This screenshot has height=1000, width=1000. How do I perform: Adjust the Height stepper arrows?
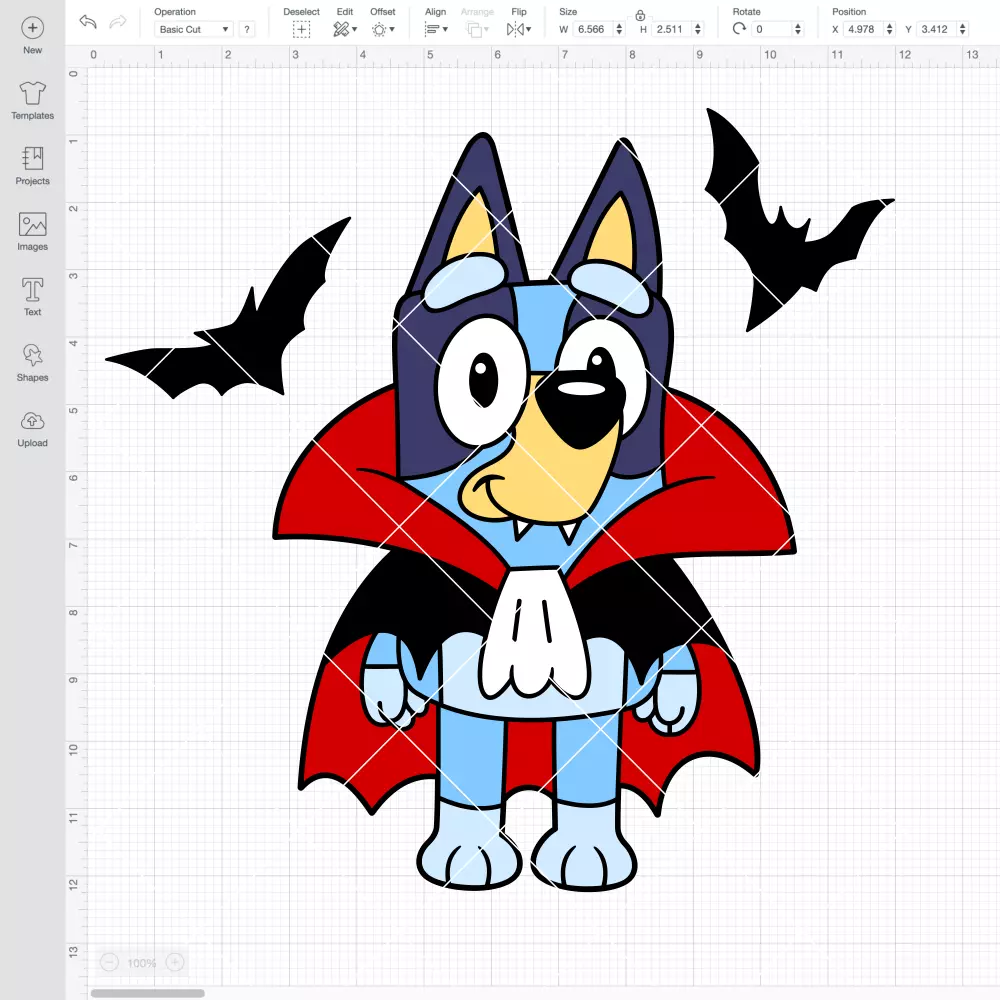(x=698, y=29)
